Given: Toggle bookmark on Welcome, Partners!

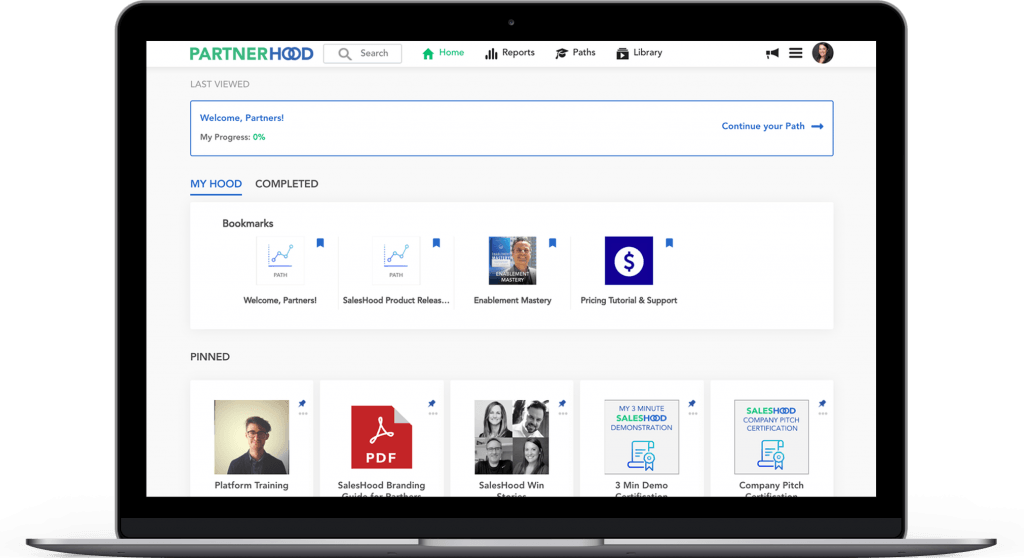Looking at the screenshot, I should click(320, 243).
